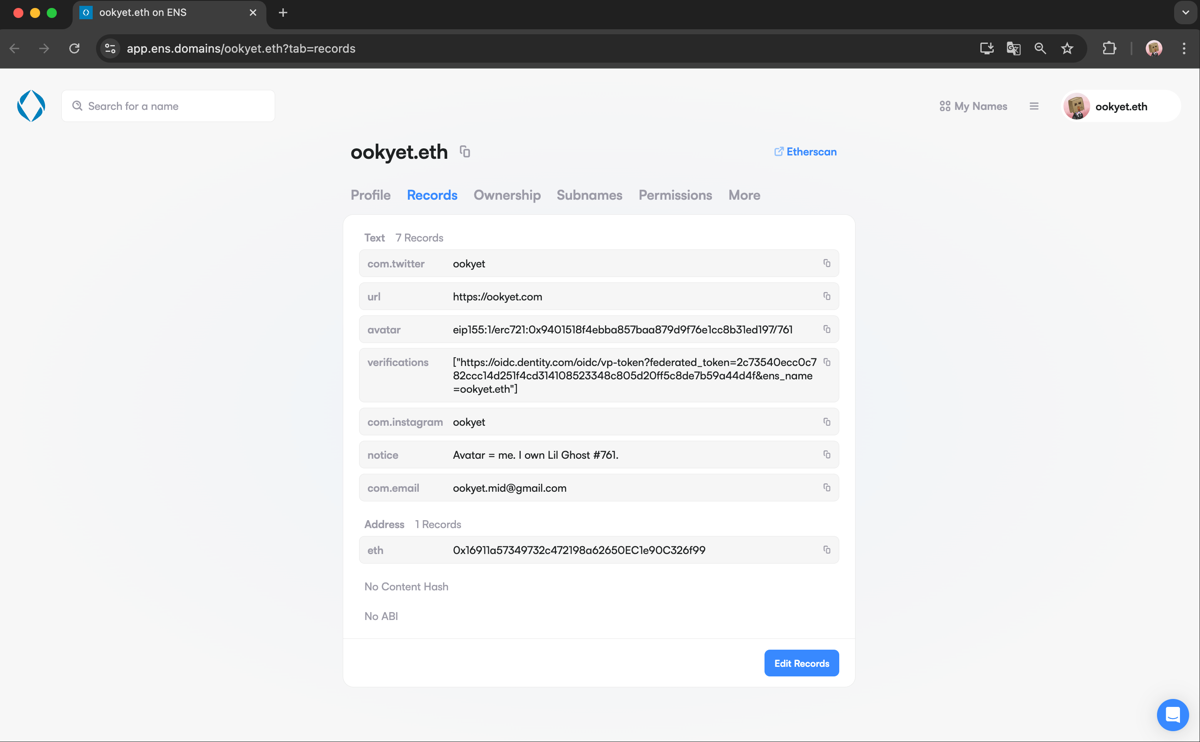Viewport: 1200px width, 742px height.
Task: Copy the avatar record value
Action: 826,329
